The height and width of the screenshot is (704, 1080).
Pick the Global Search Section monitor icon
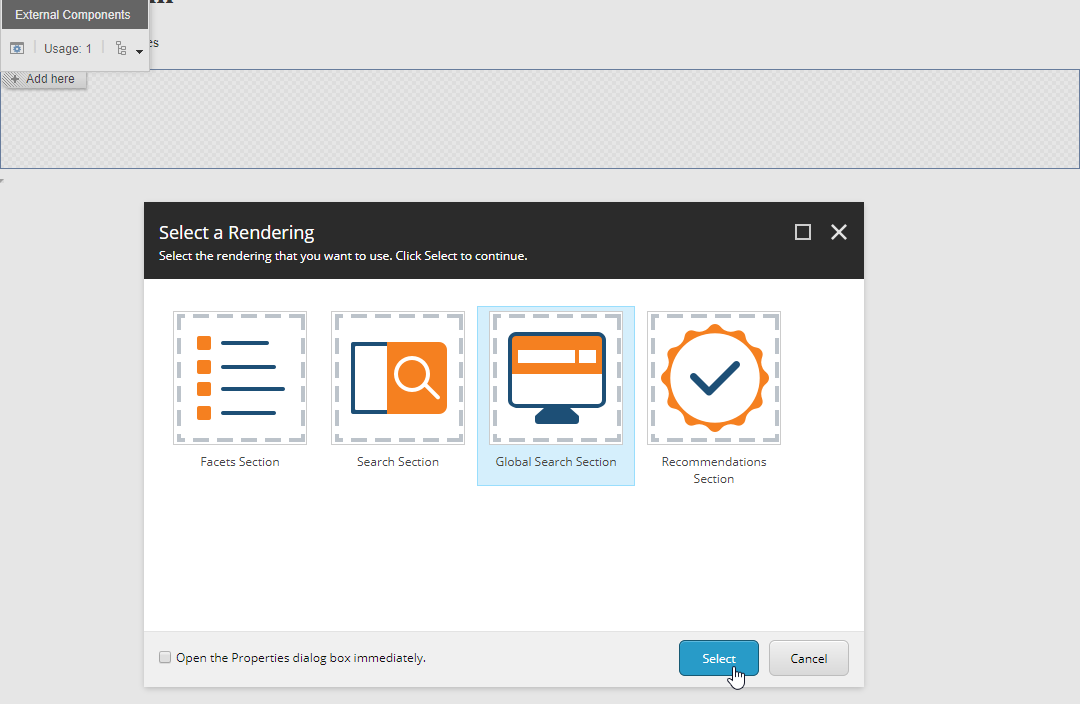(x=556, y=378)
